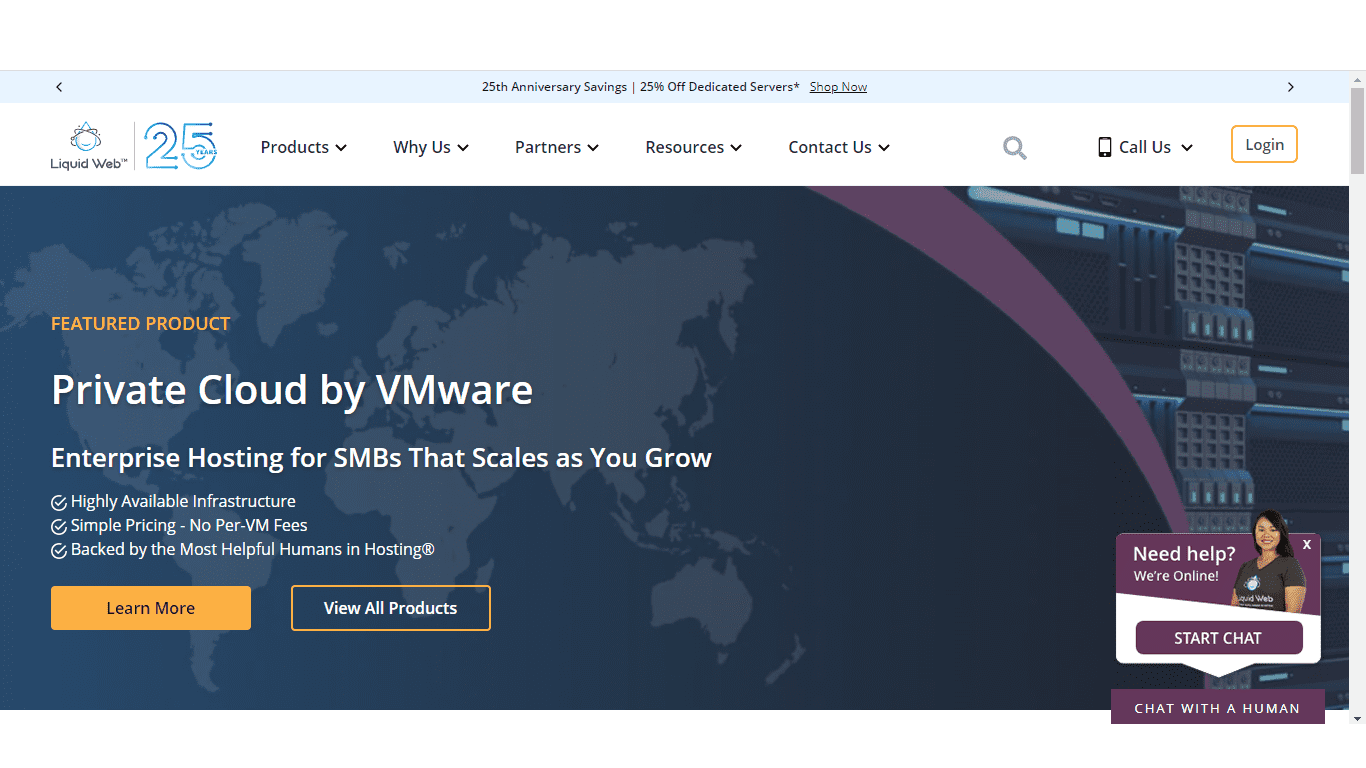Click the chat agent photo
This screenshot has height=768, width=1366.
pyautogui.click(x=1269, y=562)
